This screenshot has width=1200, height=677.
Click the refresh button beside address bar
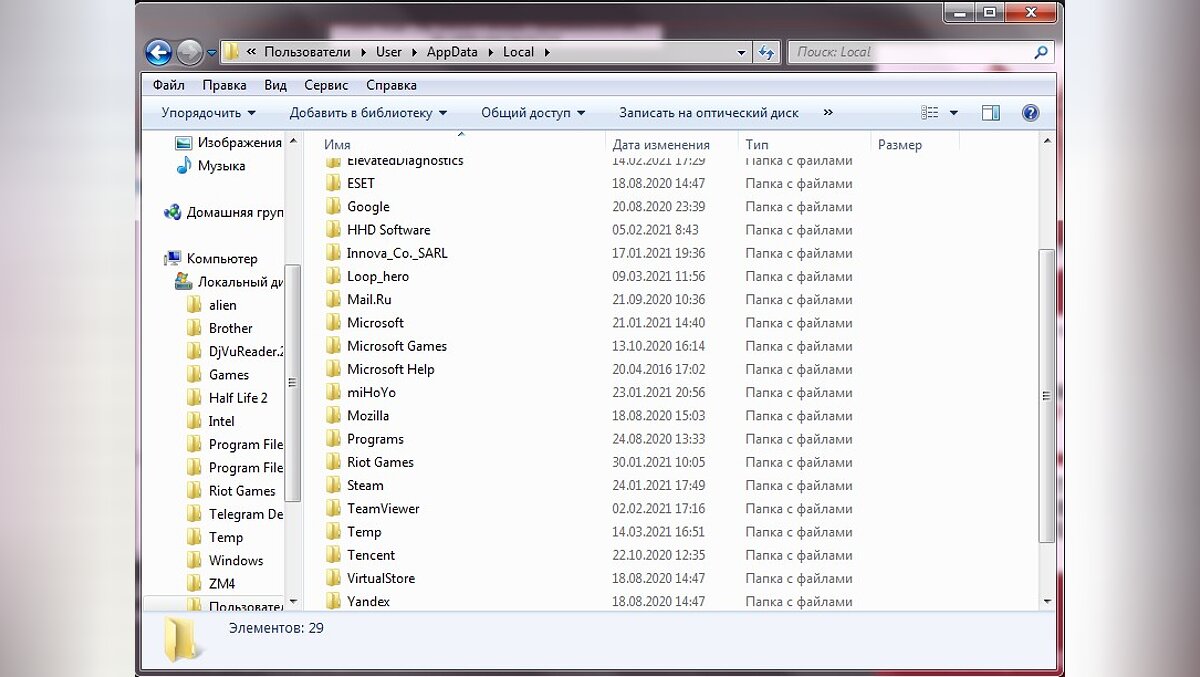point(767,52)
